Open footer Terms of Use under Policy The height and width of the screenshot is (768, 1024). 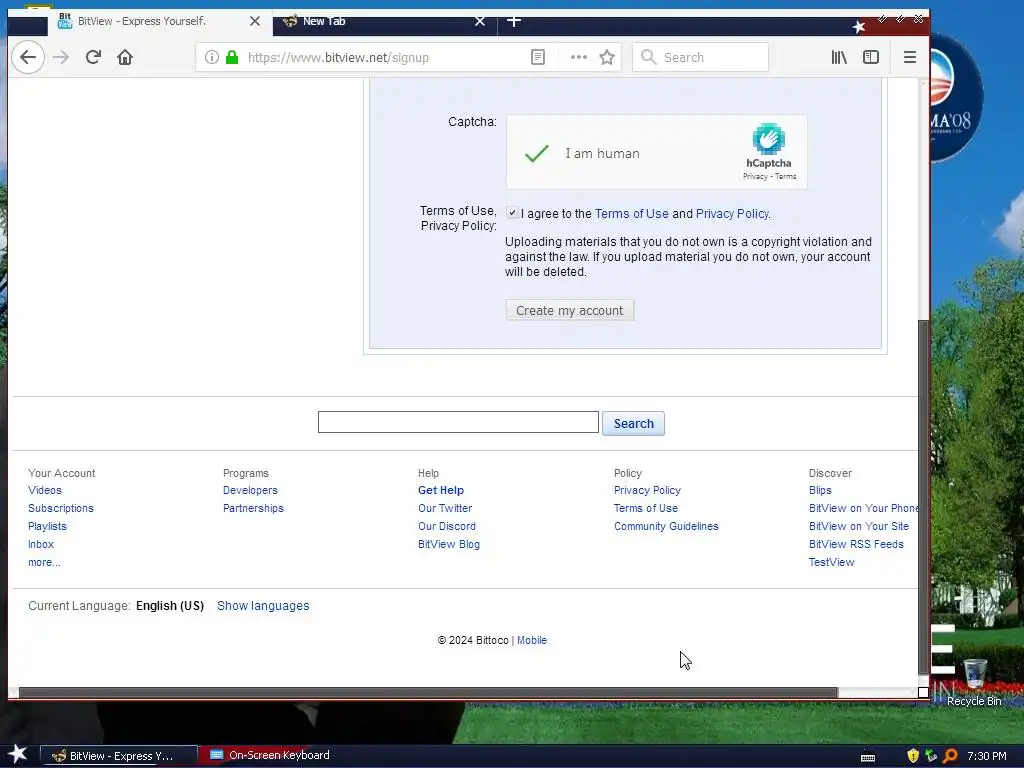646,508
